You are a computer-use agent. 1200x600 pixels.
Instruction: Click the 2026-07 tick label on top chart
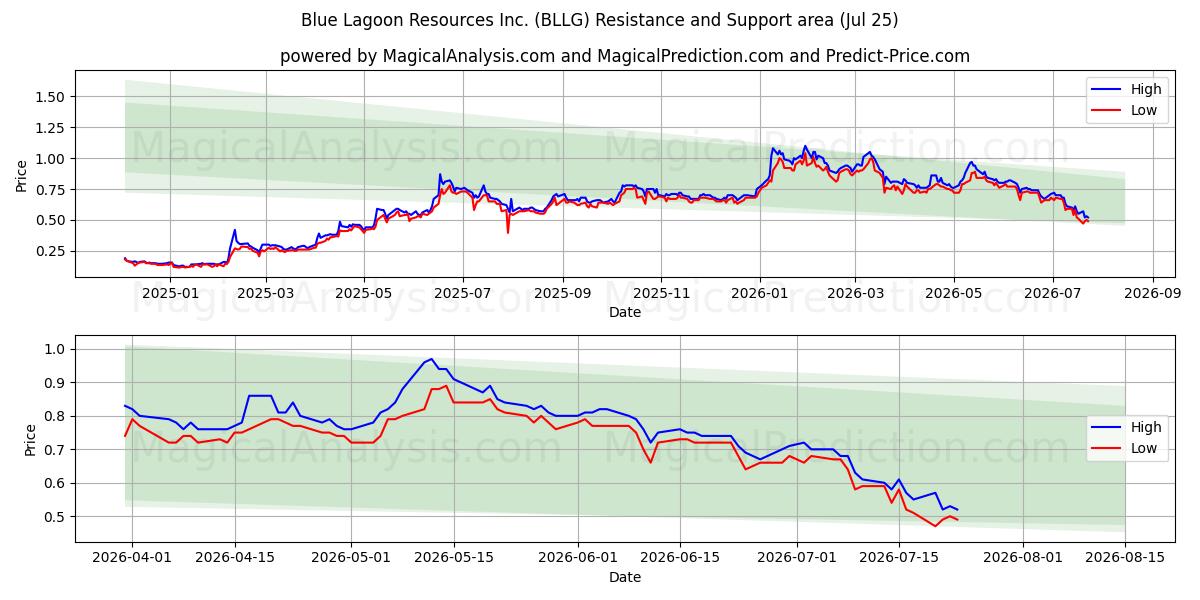[x=1053, y=293]
